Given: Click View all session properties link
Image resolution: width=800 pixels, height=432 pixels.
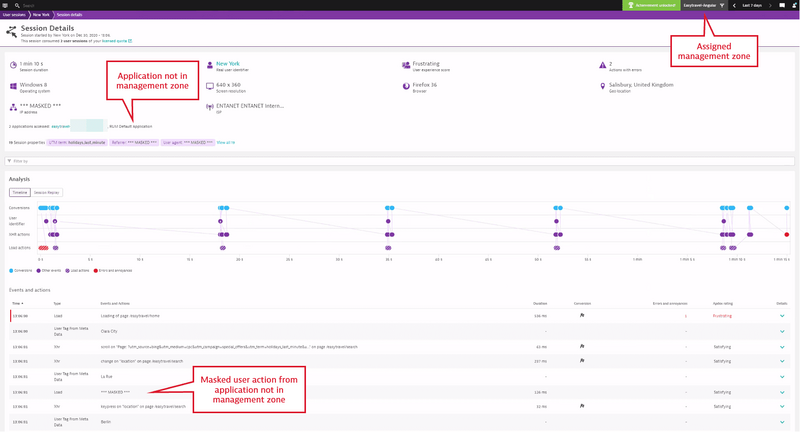Looking at the screenshot, I should (226, 142).
